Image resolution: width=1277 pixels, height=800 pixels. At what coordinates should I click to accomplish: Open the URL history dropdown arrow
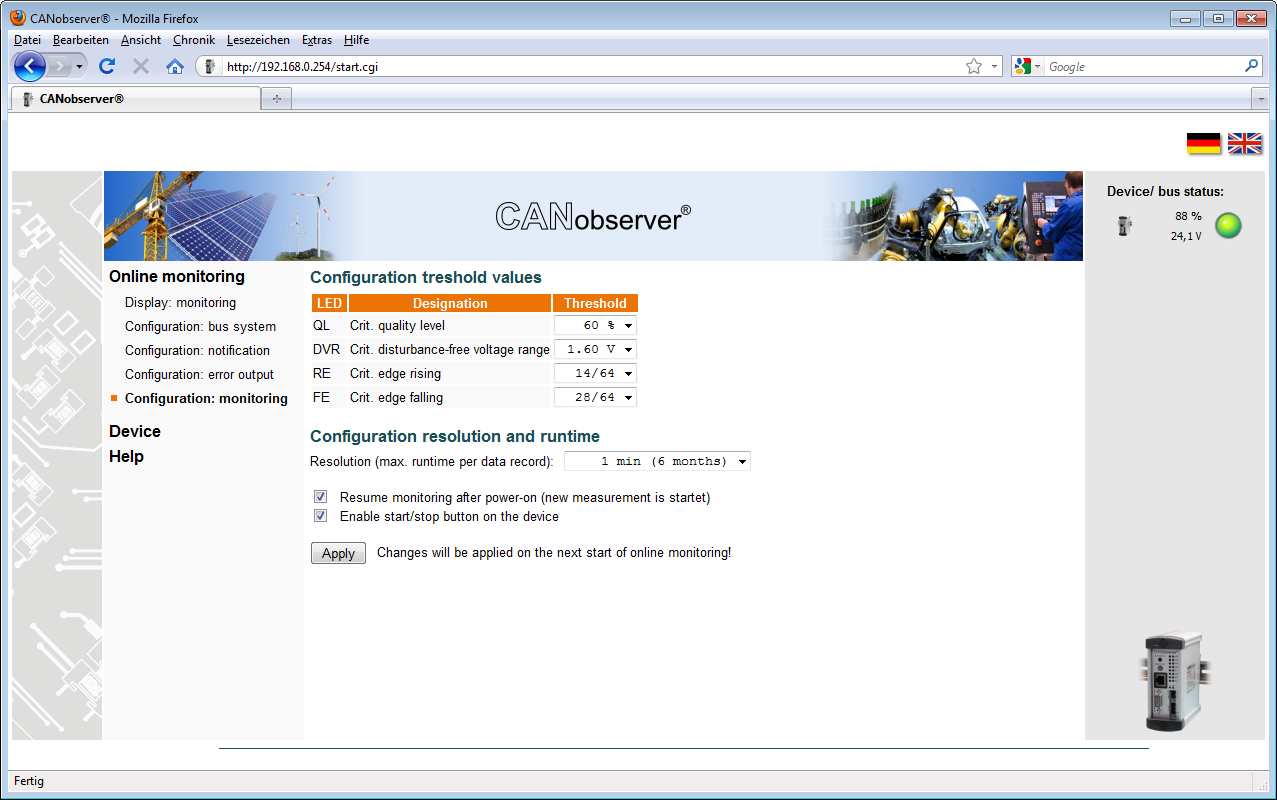pos(994,67)
